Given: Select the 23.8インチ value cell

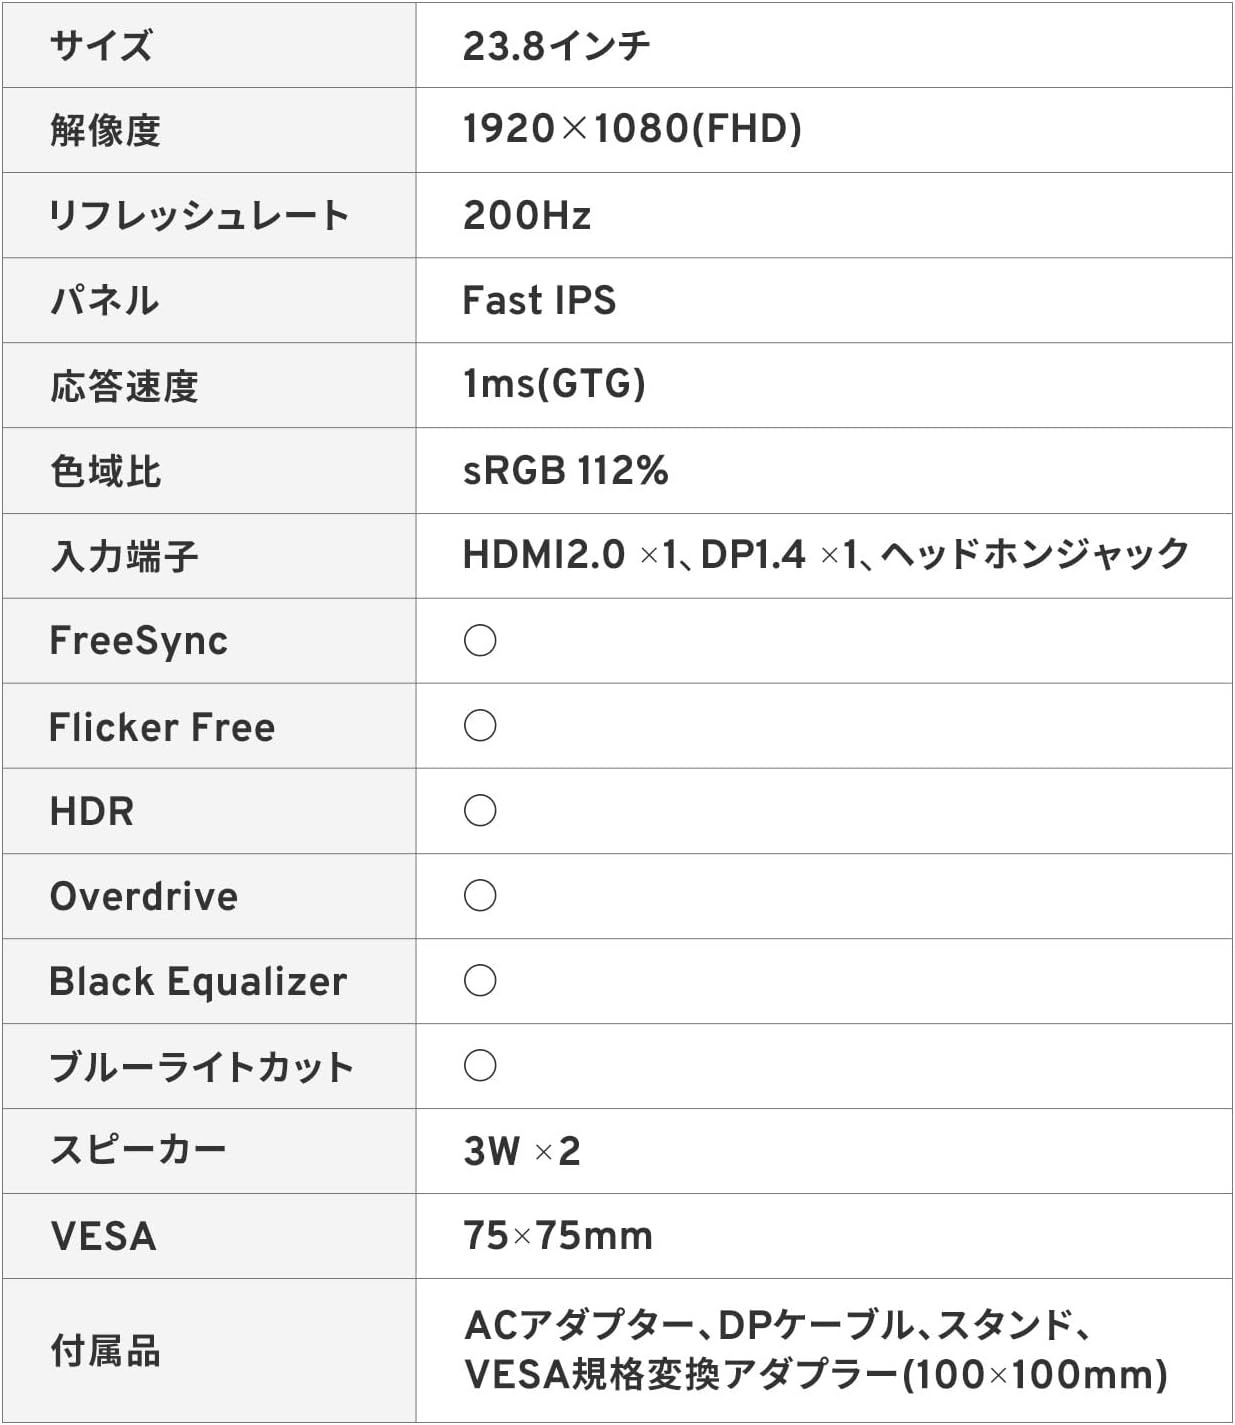Looking at the screenshot, I should pyautogui.click(x=556, y=46).
